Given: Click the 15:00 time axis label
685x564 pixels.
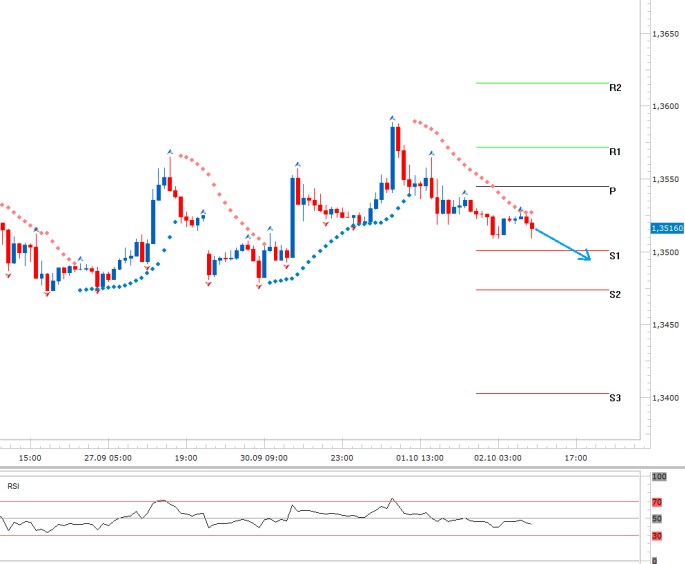Looking at the screenshot, I should pyautogui.click(x=30, y=458).
